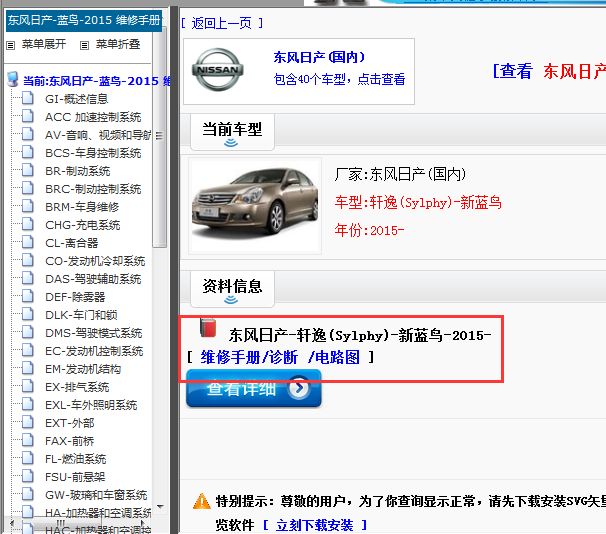The height and width of the screenshot is (534, 606).
Task: Open EC-发动机控制系统 tree item
Action: tap(94, 351)
